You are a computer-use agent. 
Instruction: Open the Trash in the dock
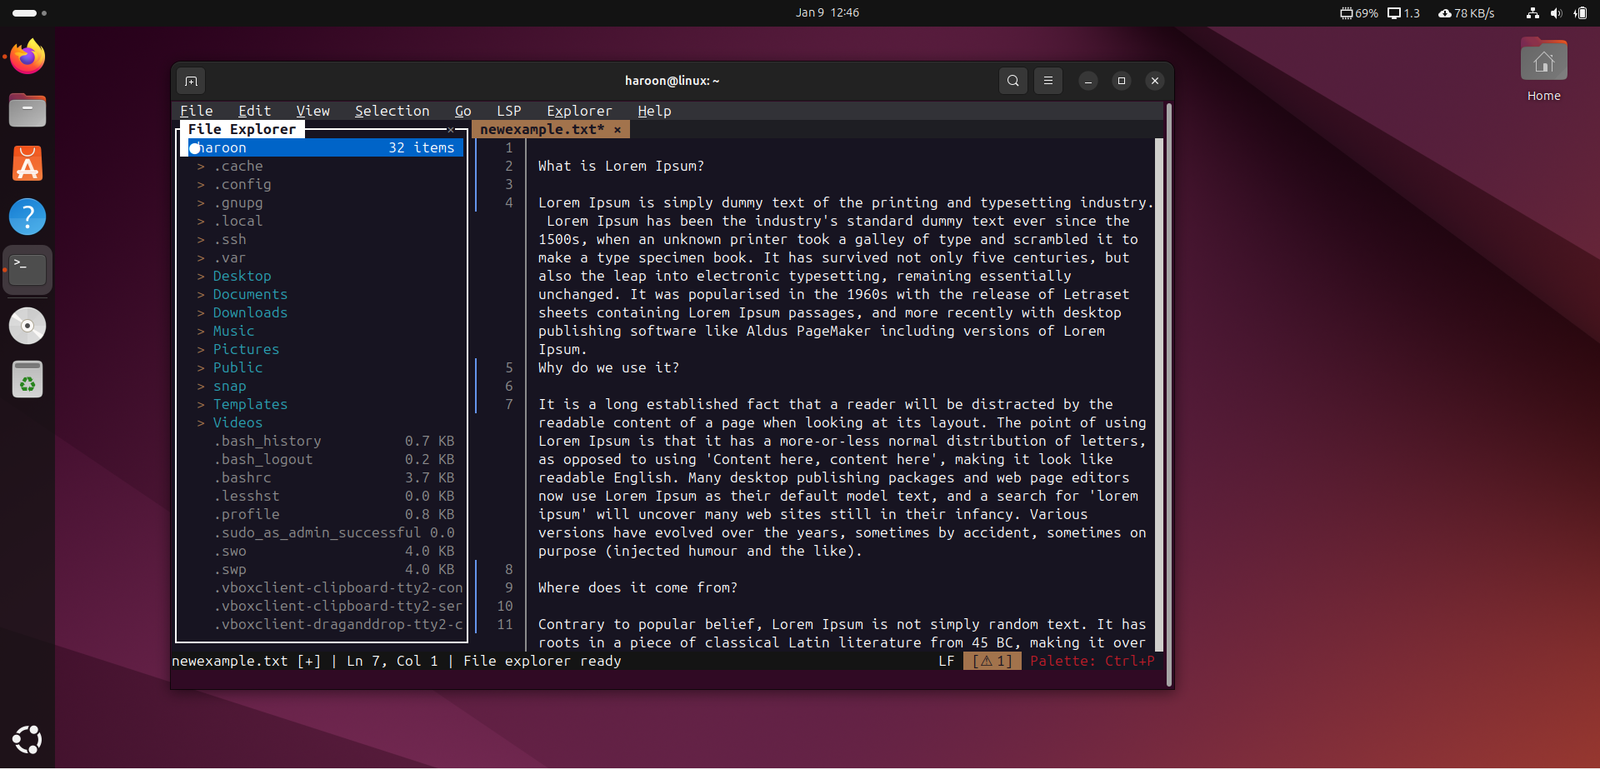tap(27, 380)
